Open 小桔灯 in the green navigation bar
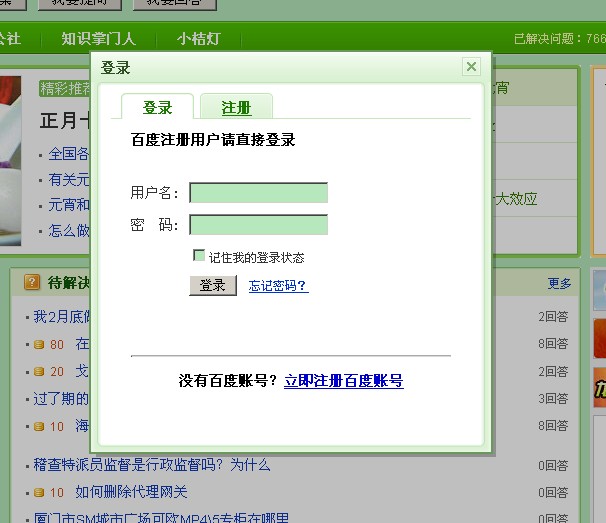Screen dimensions: 606x523 pos(199,39)
